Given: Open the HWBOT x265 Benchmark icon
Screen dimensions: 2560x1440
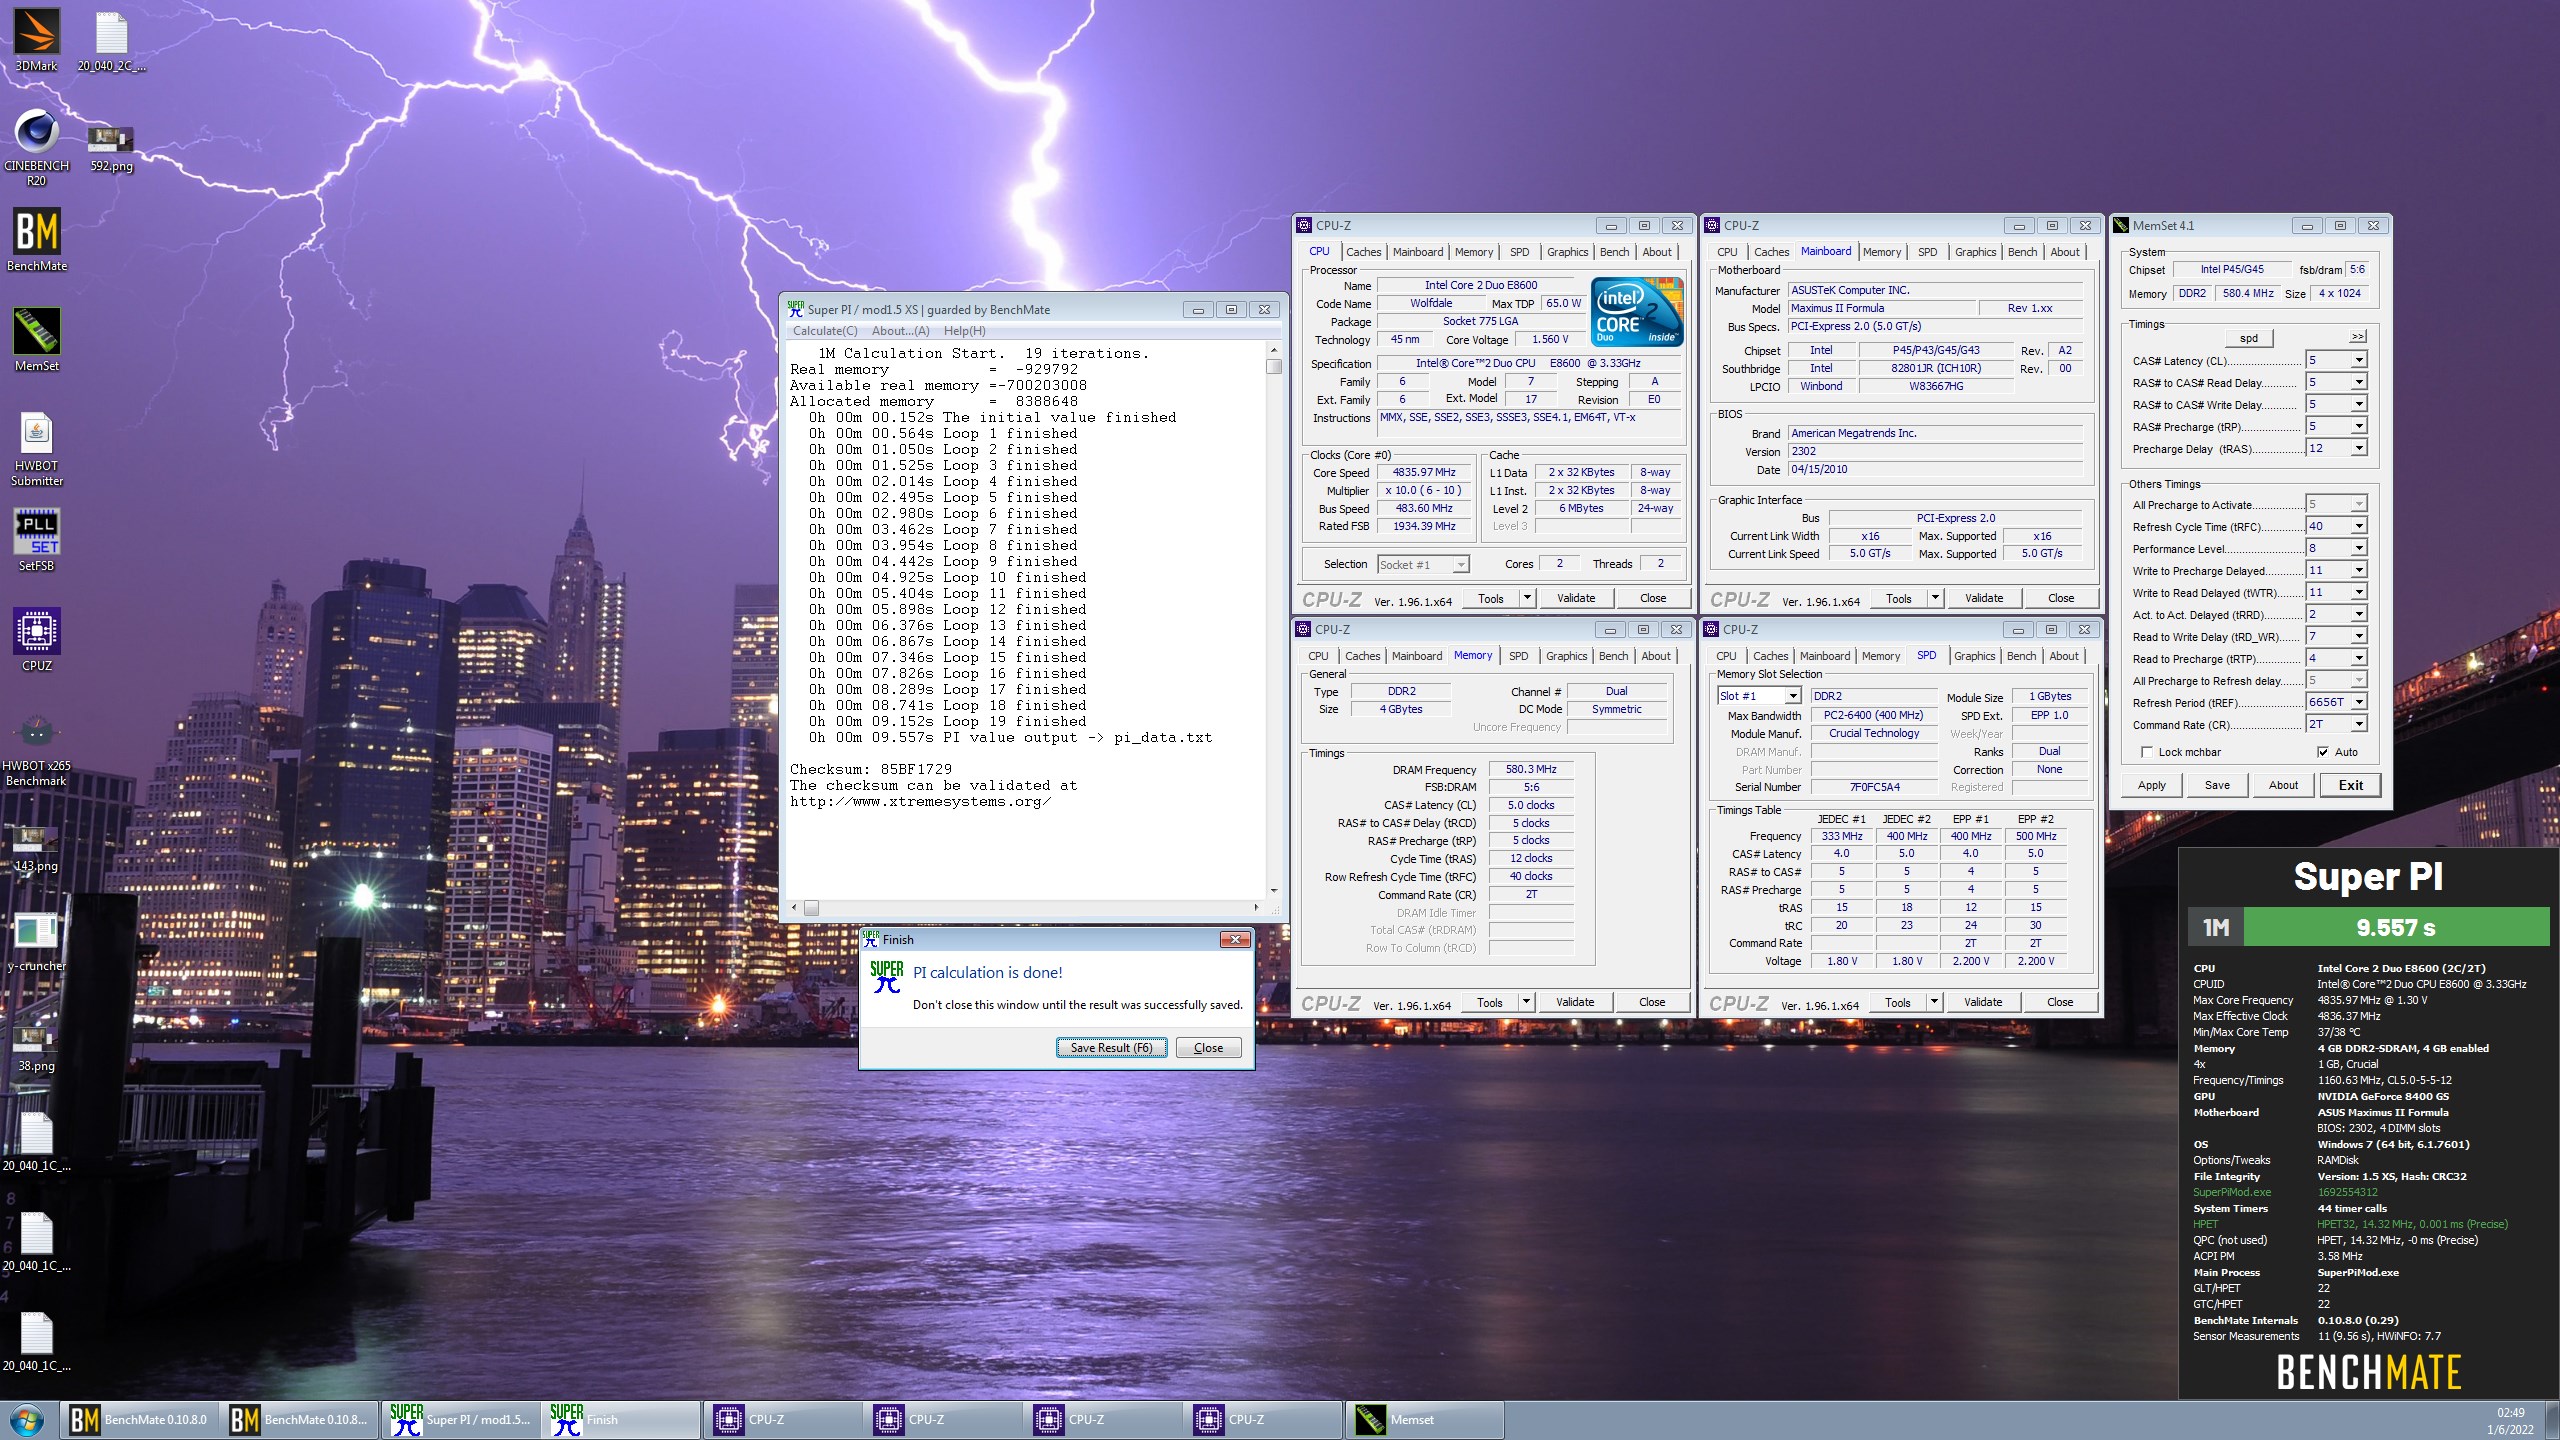Looking at the screenshot, I should coord(37,748).
